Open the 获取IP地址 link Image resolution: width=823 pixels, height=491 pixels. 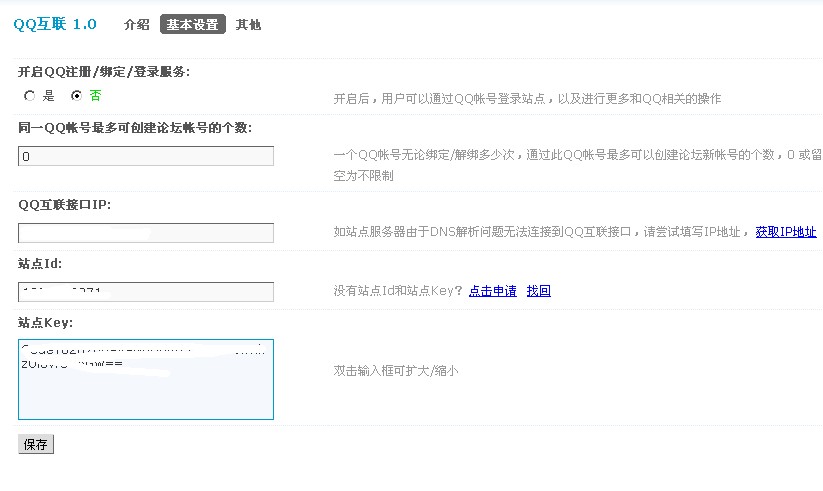pos(786,232)
